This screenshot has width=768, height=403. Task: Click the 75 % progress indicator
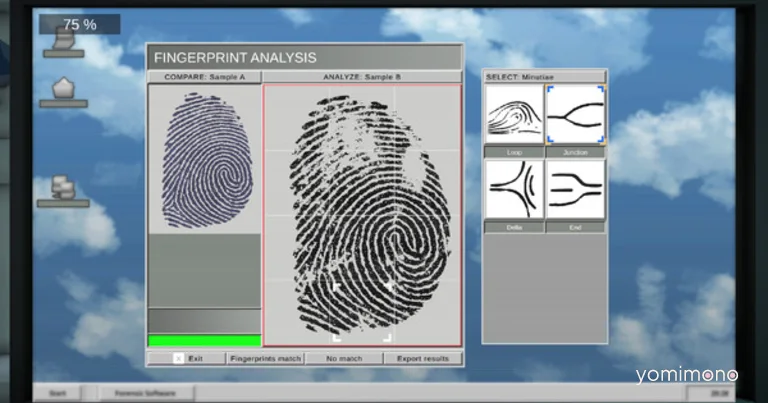pos(80,24)
